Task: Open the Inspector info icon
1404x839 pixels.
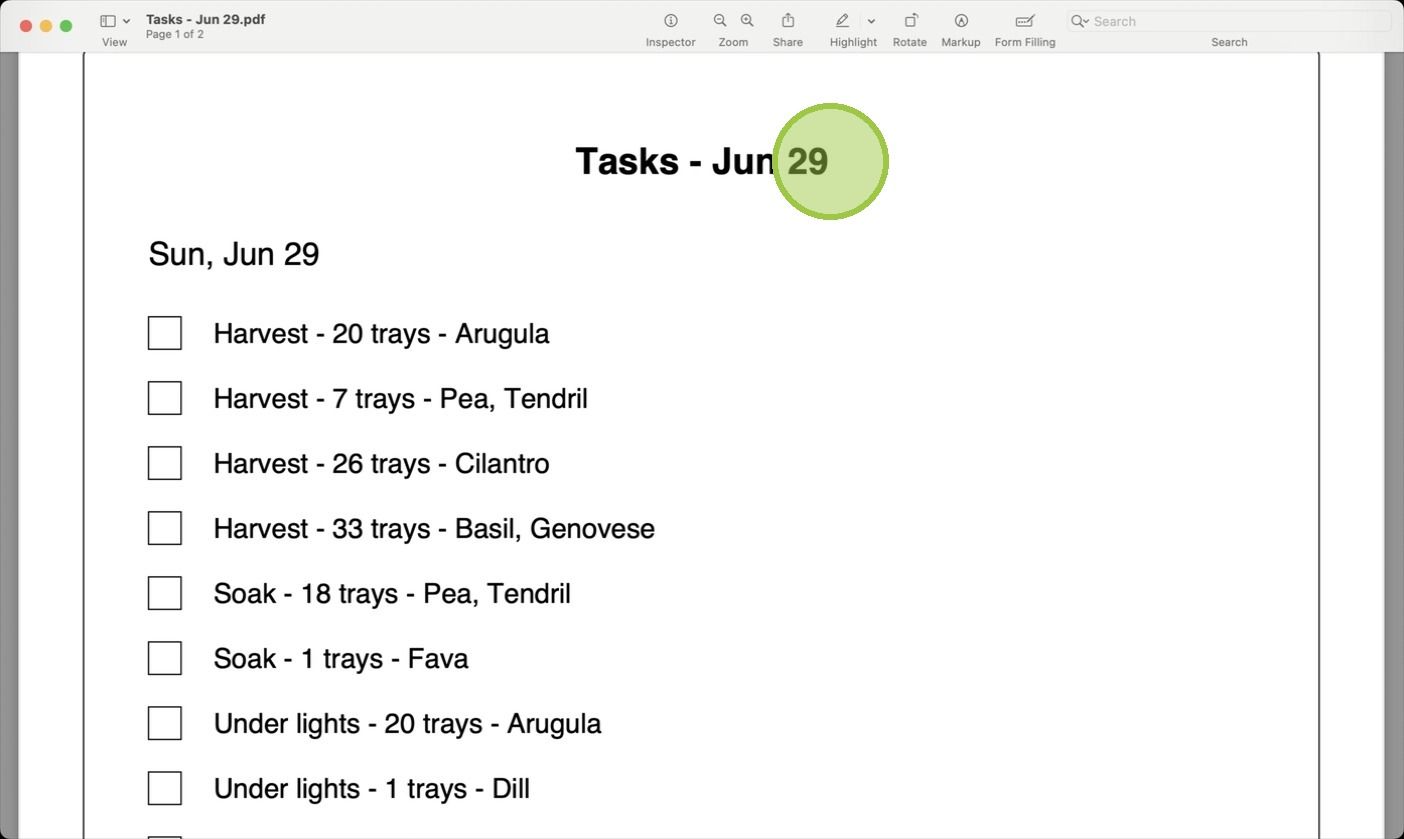Action: [x=671, y=21]
